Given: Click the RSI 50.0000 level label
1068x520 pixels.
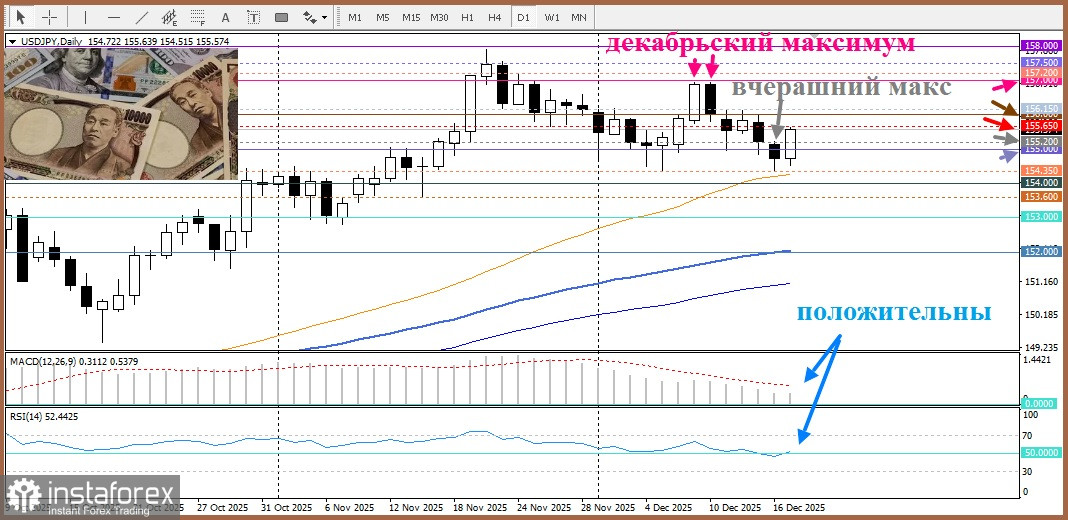Looking at the screenshot, I should click(x=1041, y=453).
